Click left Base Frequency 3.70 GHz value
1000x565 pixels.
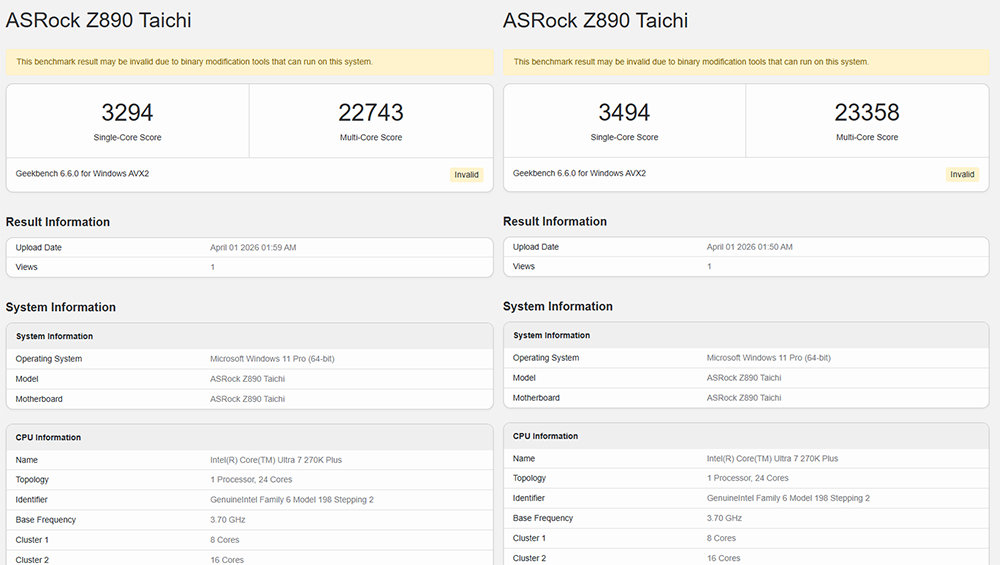coord(228,520)
